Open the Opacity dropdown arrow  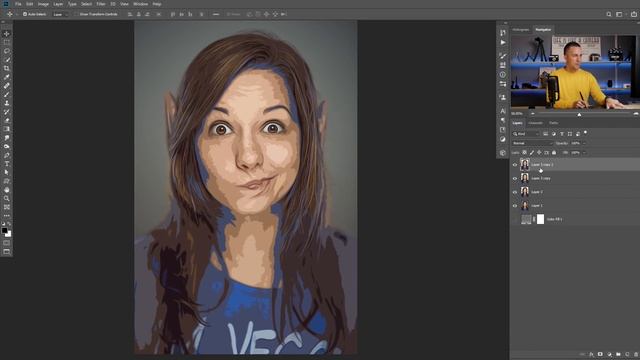pos(584,143)
